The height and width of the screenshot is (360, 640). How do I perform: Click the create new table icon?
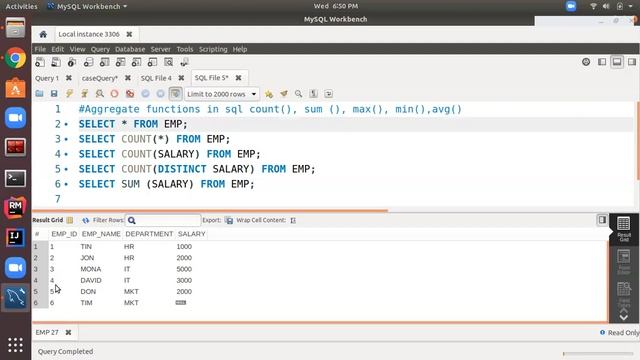pos(104,62)
